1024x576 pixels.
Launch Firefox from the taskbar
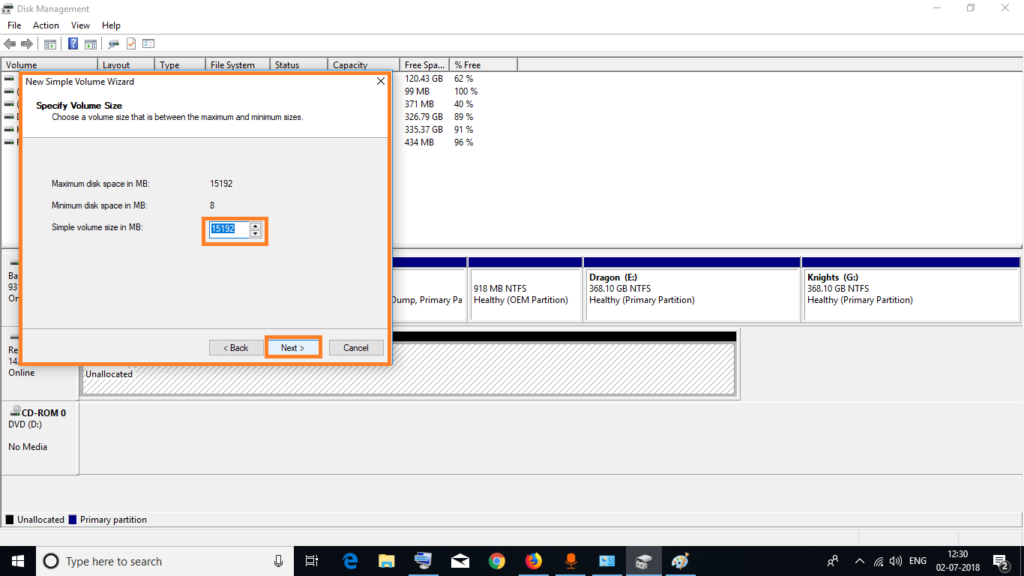click(x=533, y=561)
